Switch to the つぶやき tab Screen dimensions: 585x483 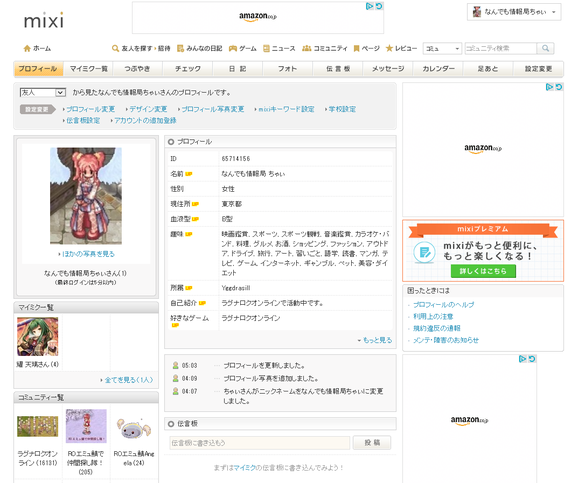(x=137, y=69)
